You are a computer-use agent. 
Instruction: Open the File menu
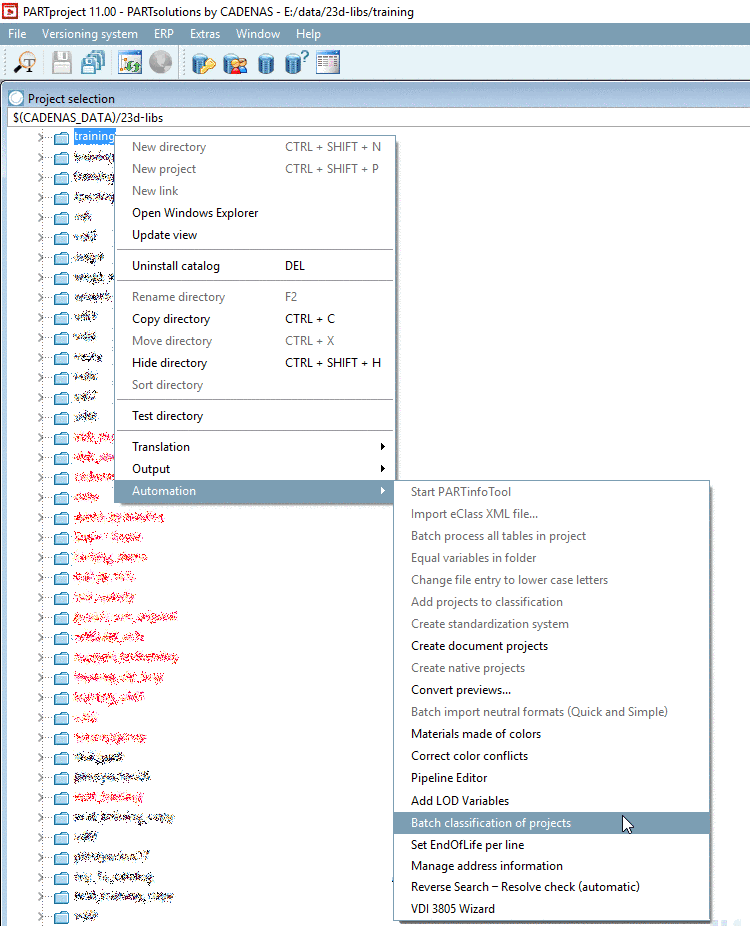coord(17,34)
